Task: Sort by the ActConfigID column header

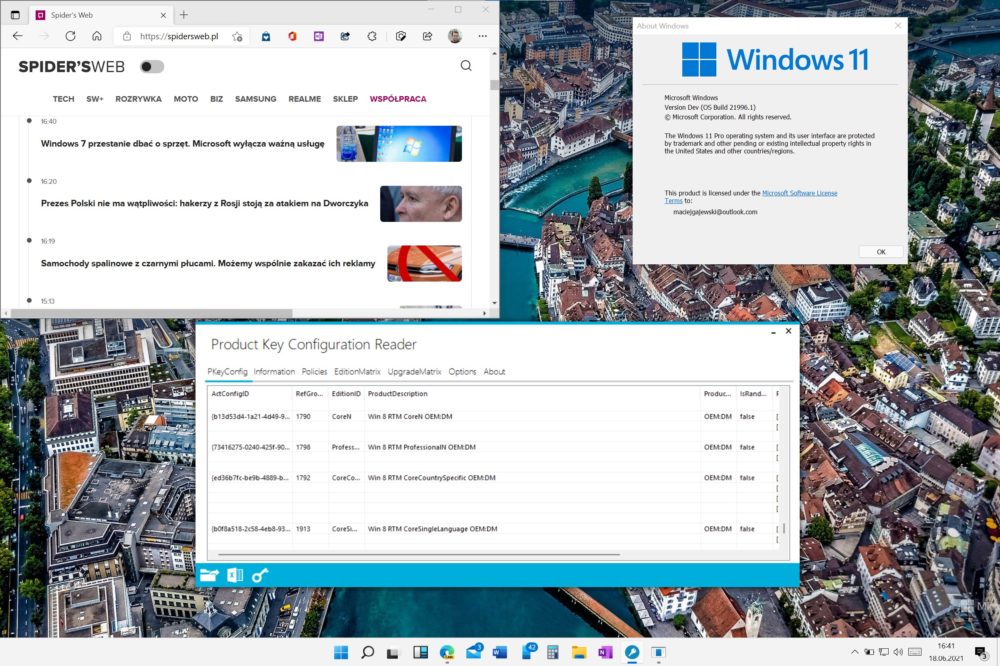Action: coord(250,394)
